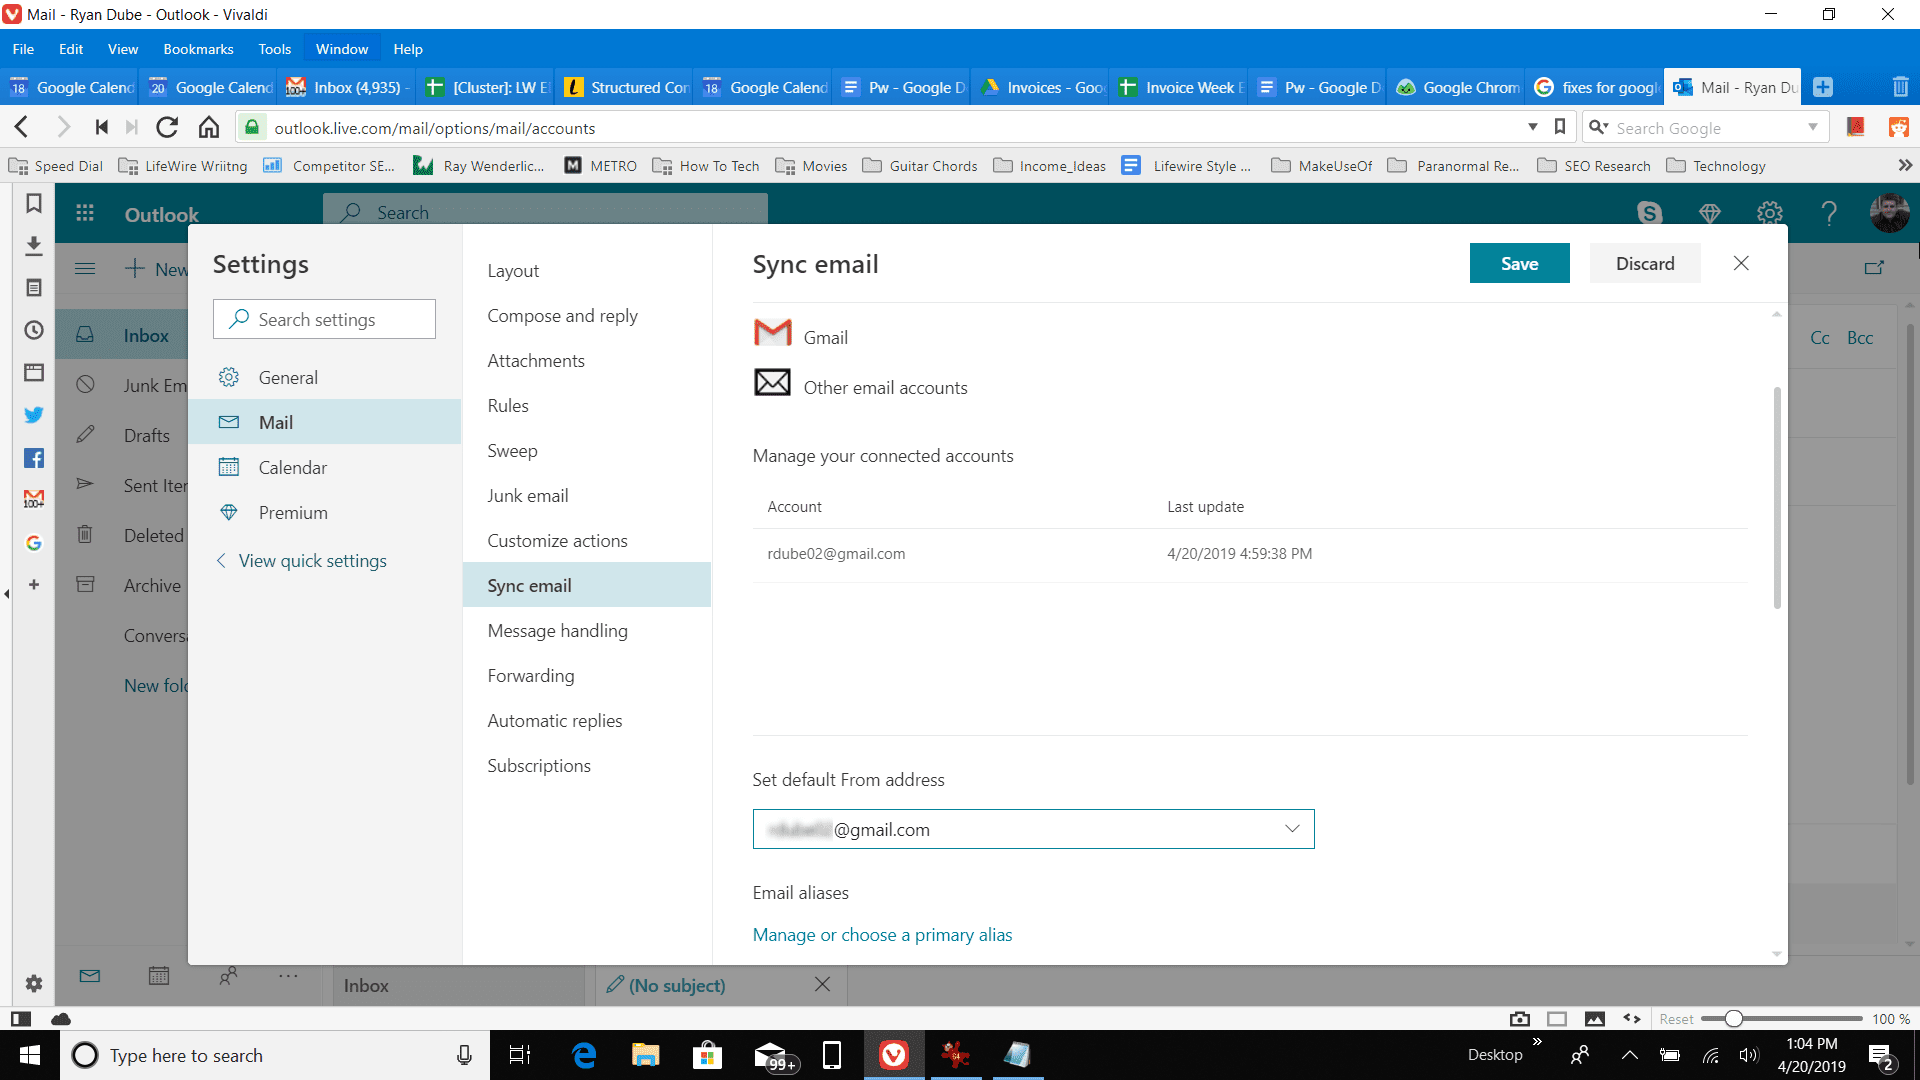Open General settings category
Viewport: 1920px width, 1080px height.
pyautogui.click(x=287, y=377)
